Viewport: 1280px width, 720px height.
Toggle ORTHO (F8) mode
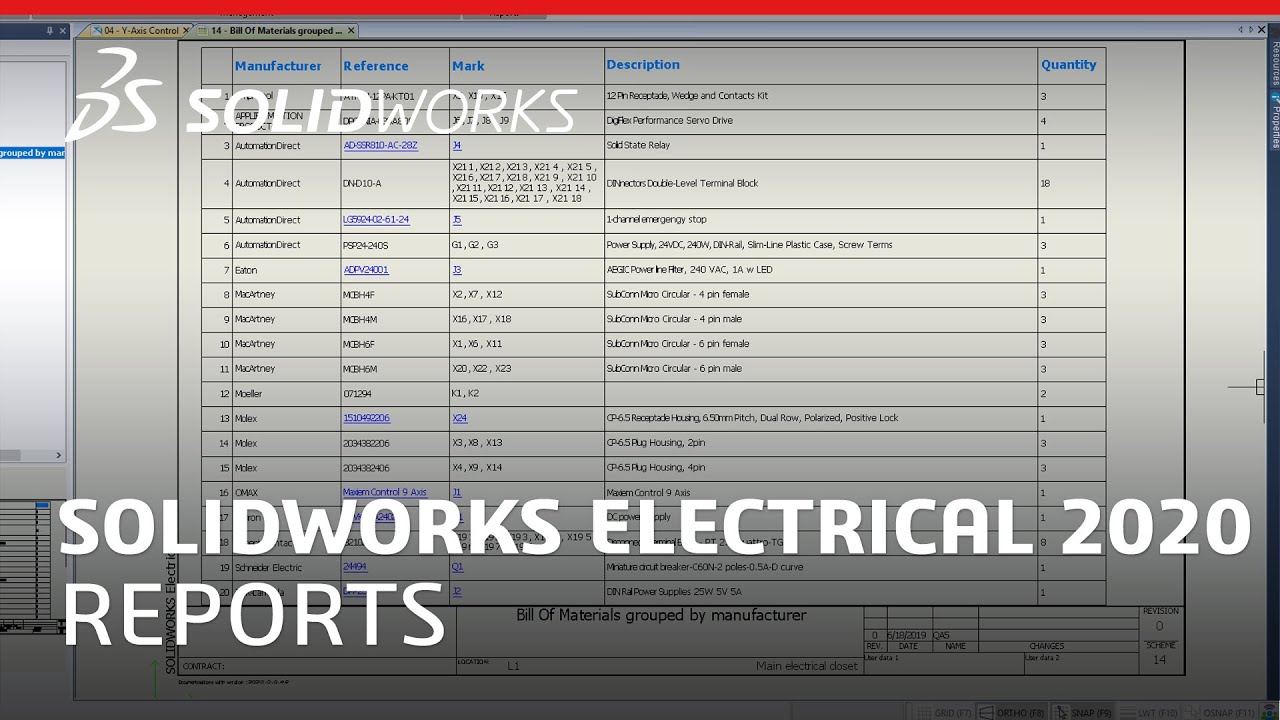(x=1010, y=713)
